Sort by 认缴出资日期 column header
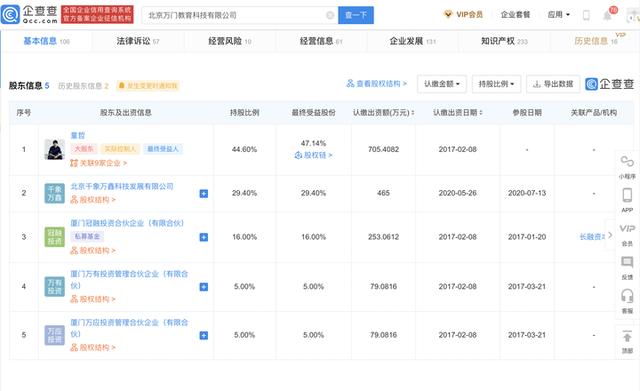Screen dimensions: 640x391 458,113
